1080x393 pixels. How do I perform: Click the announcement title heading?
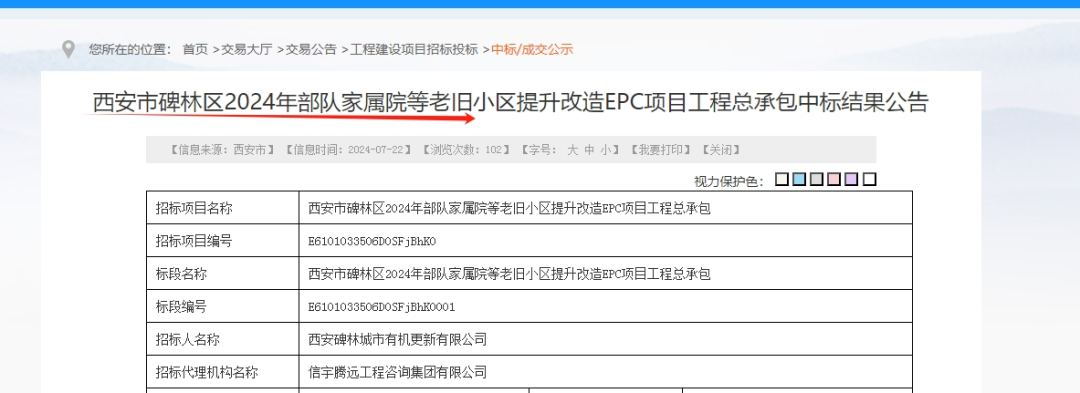(510, 103)
